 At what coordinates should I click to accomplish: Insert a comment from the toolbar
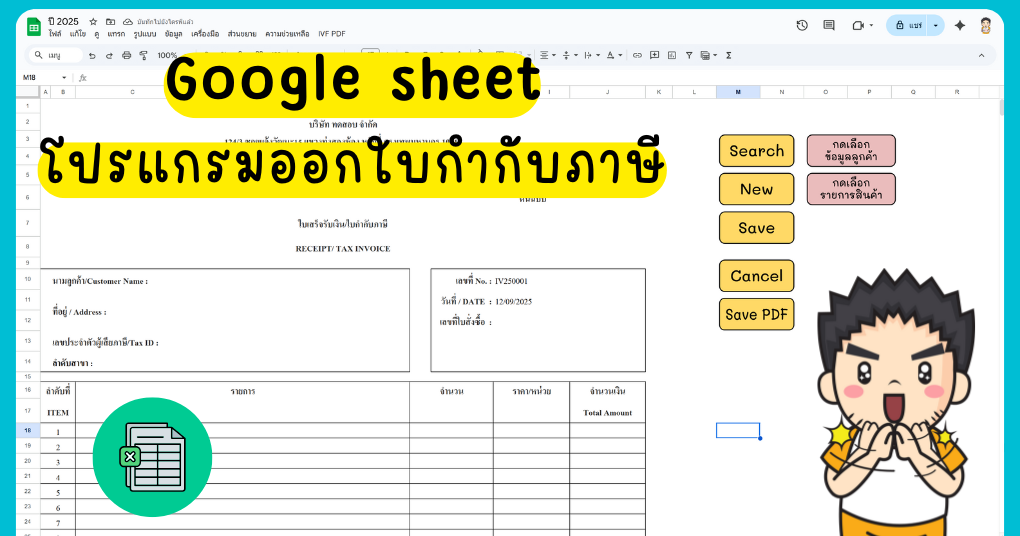coord(654,55)
